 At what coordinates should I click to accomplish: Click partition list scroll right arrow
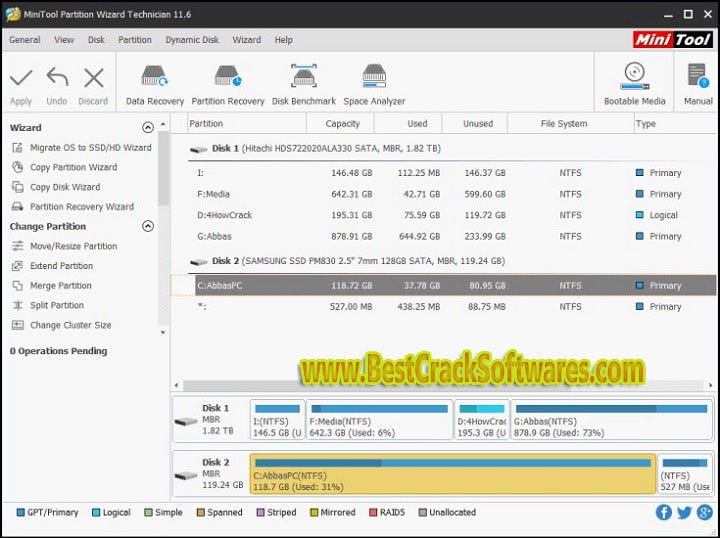(711, 386)
